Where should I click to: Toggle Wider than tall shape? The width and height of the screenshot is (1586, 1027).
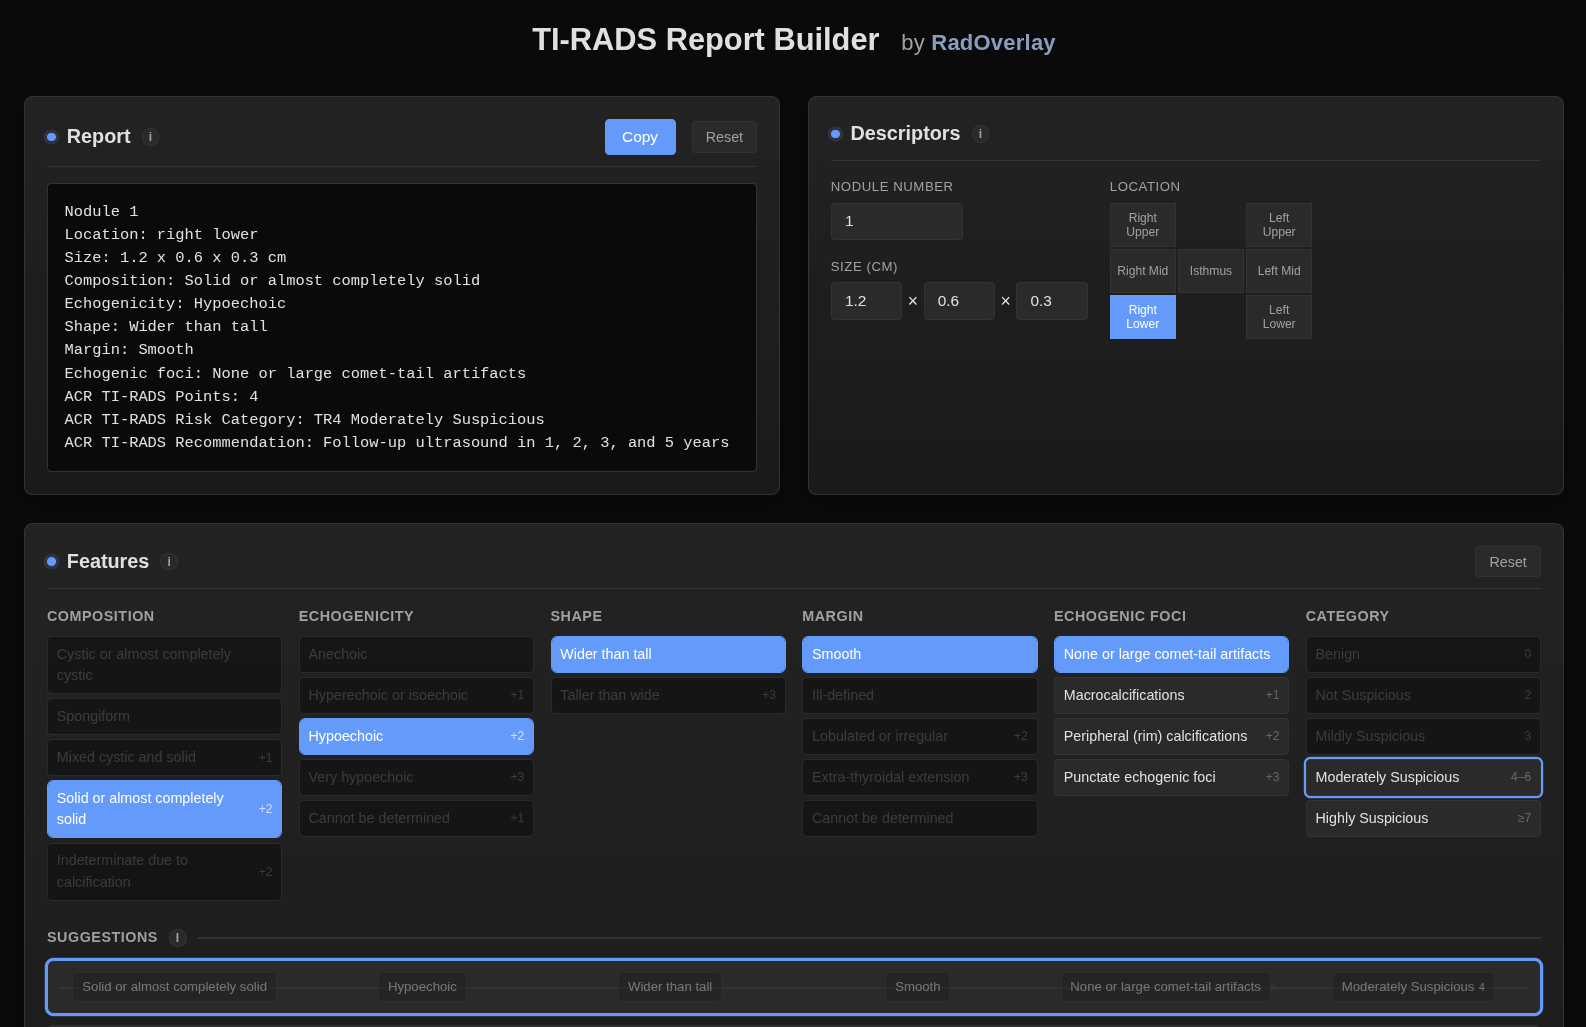coord(668,654)
